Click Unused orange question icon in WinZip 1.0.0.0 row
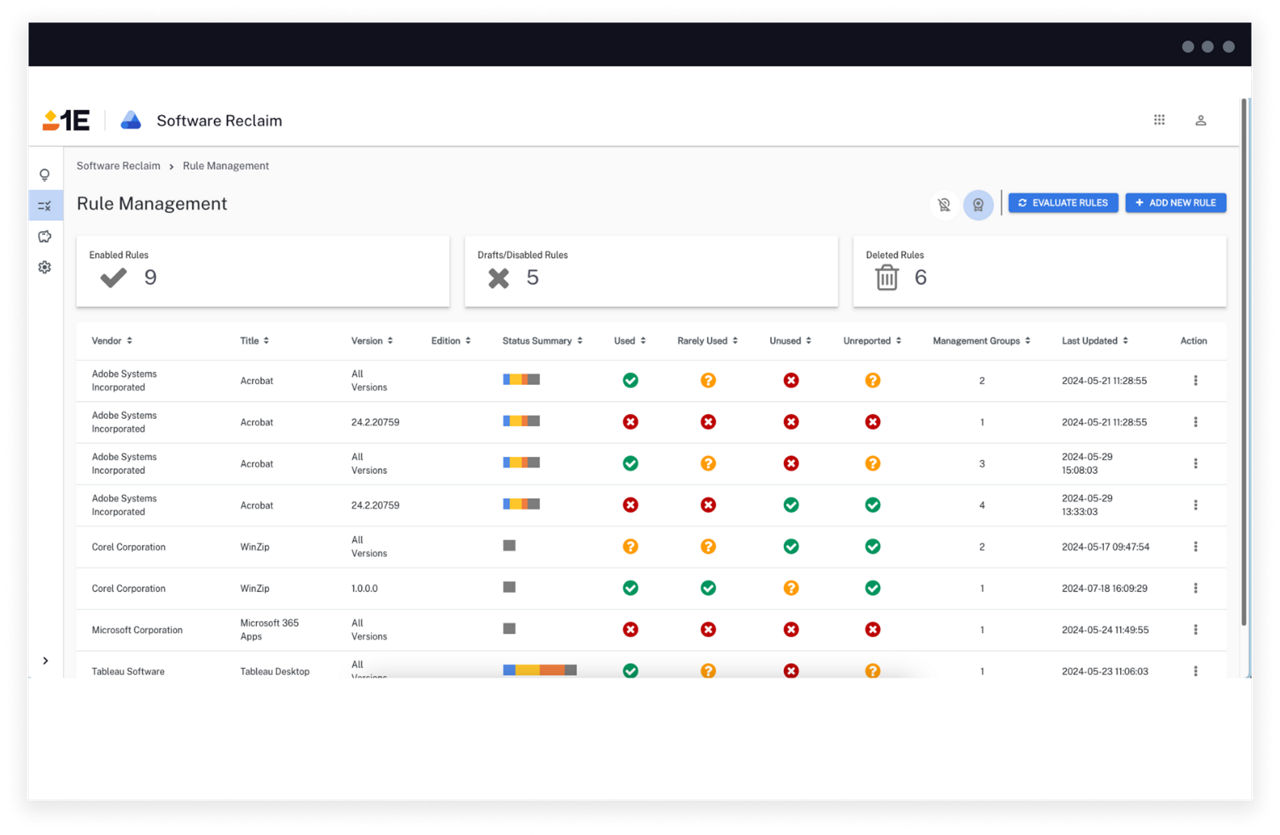 click(791, 588)
